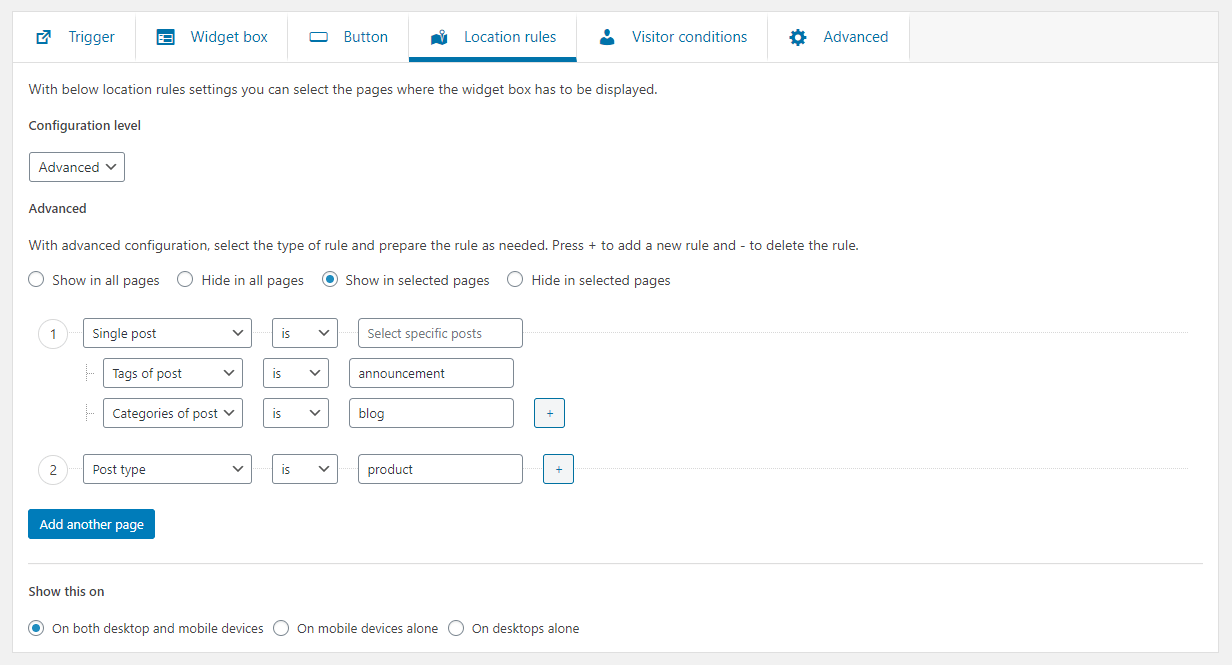
Task: Select the Hide in all pages option
Action: pos(185,280)
